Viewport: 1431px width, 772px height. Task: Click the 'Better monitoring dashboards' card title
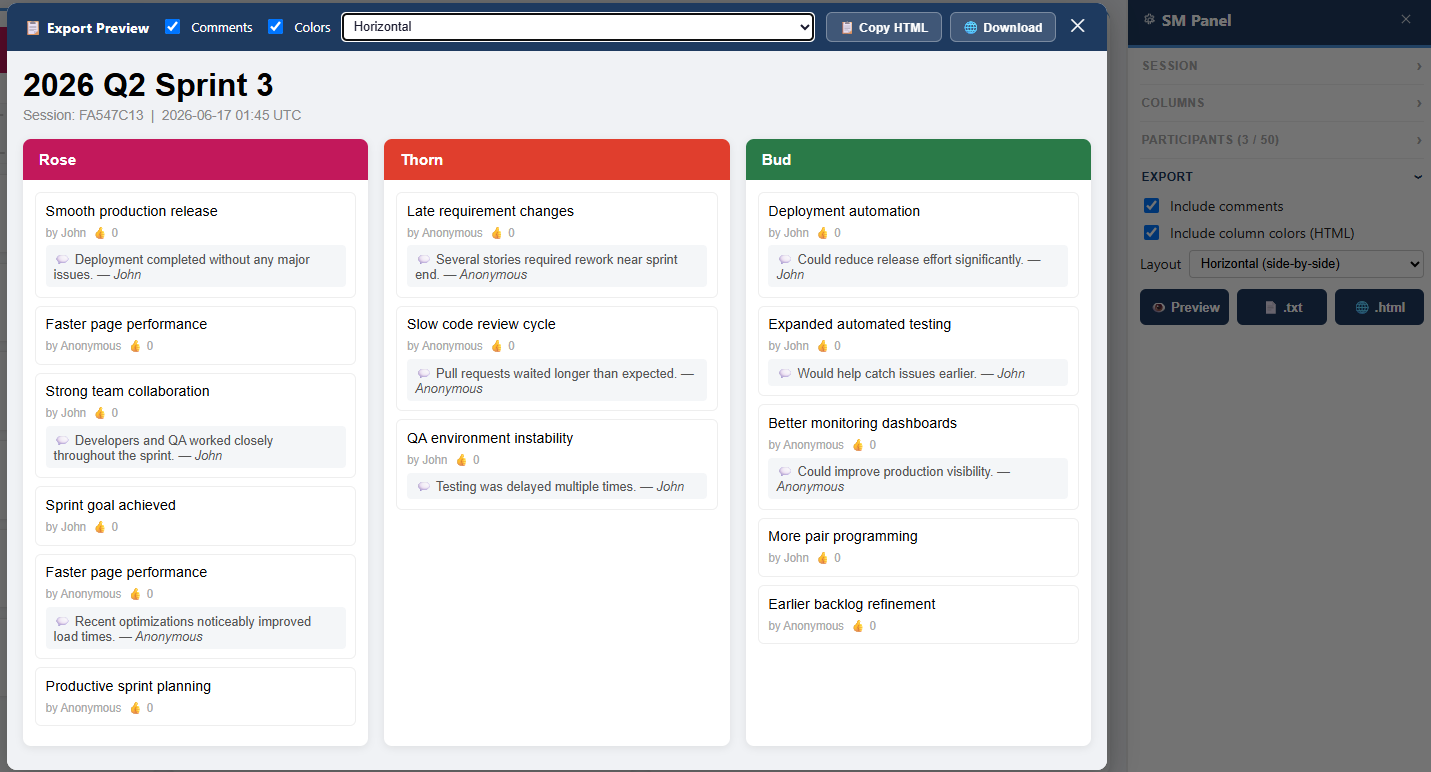(x=862, y=423)
